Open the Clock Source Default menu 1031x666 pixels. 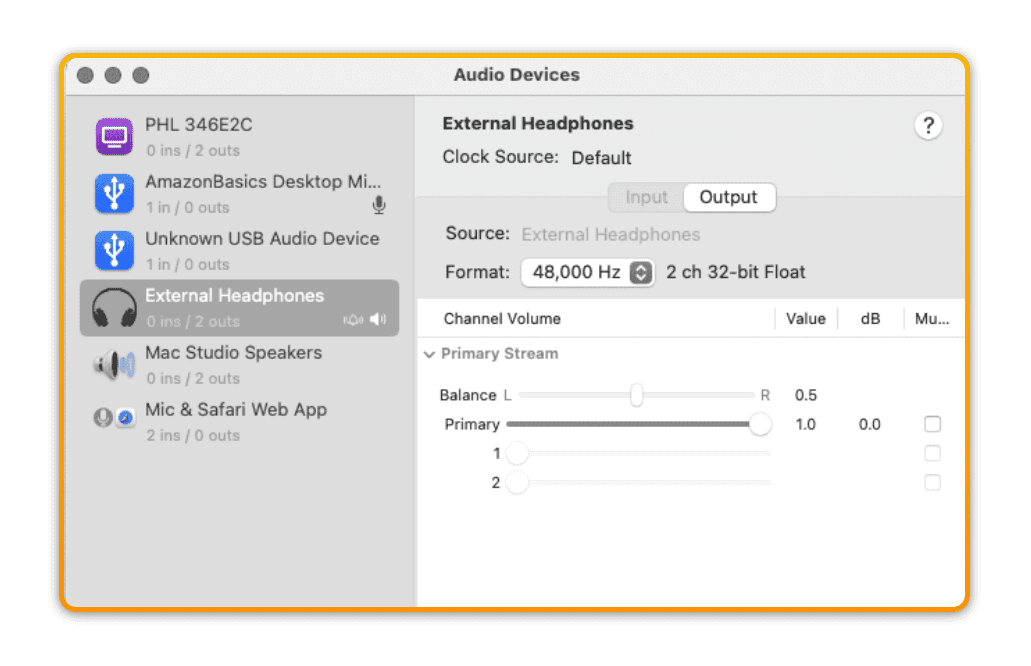coord(601,158)
